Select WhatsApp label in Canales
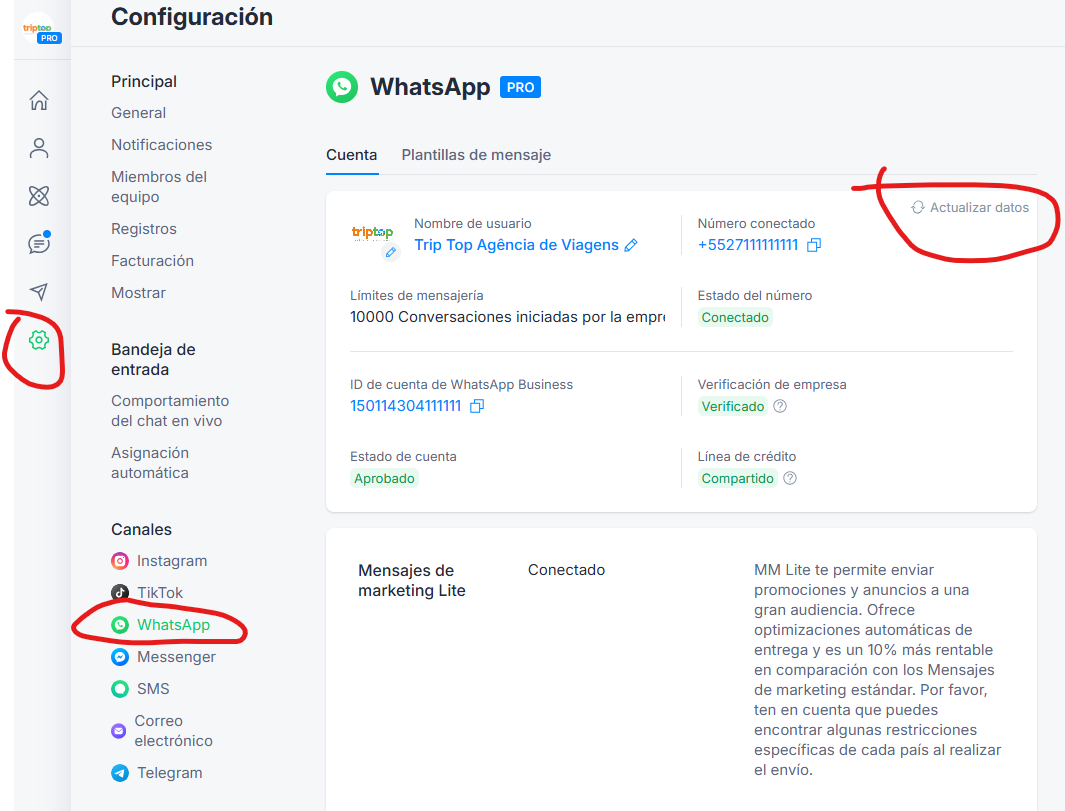Image resolution: width=1065 pixels, height=811 pixels. (x=173, y=625)
